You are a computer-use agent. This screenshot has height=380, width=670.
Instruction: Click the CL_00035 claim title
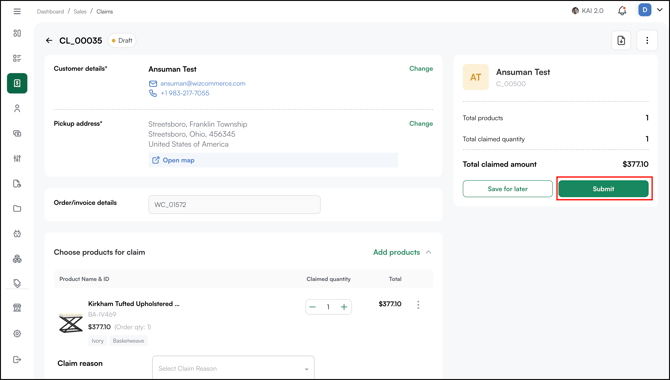(x=81, y=41)
